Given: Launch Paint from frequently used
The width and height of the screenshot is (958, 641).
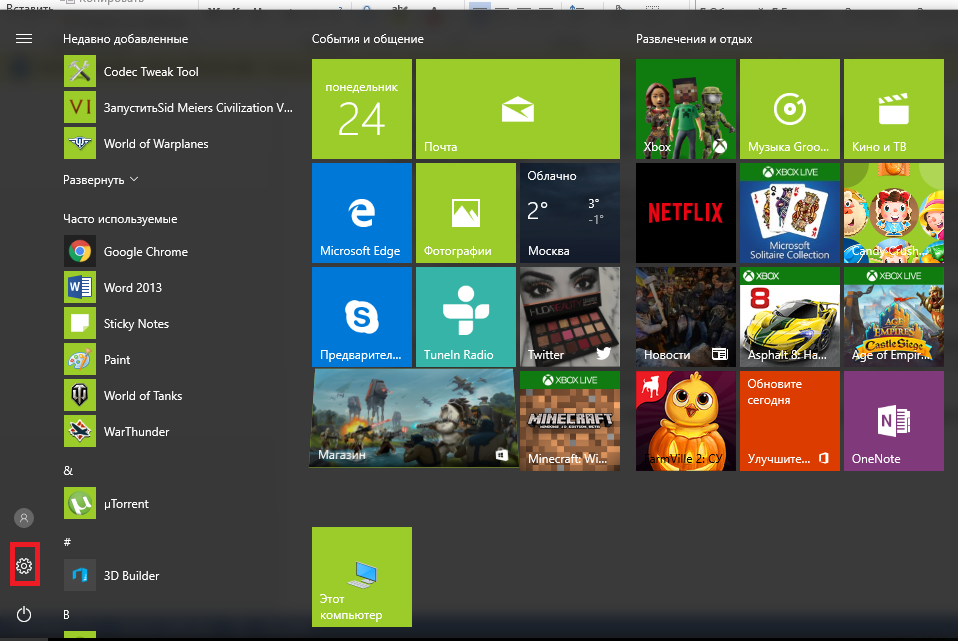Looking at the screenshot, I should (178, 359).
